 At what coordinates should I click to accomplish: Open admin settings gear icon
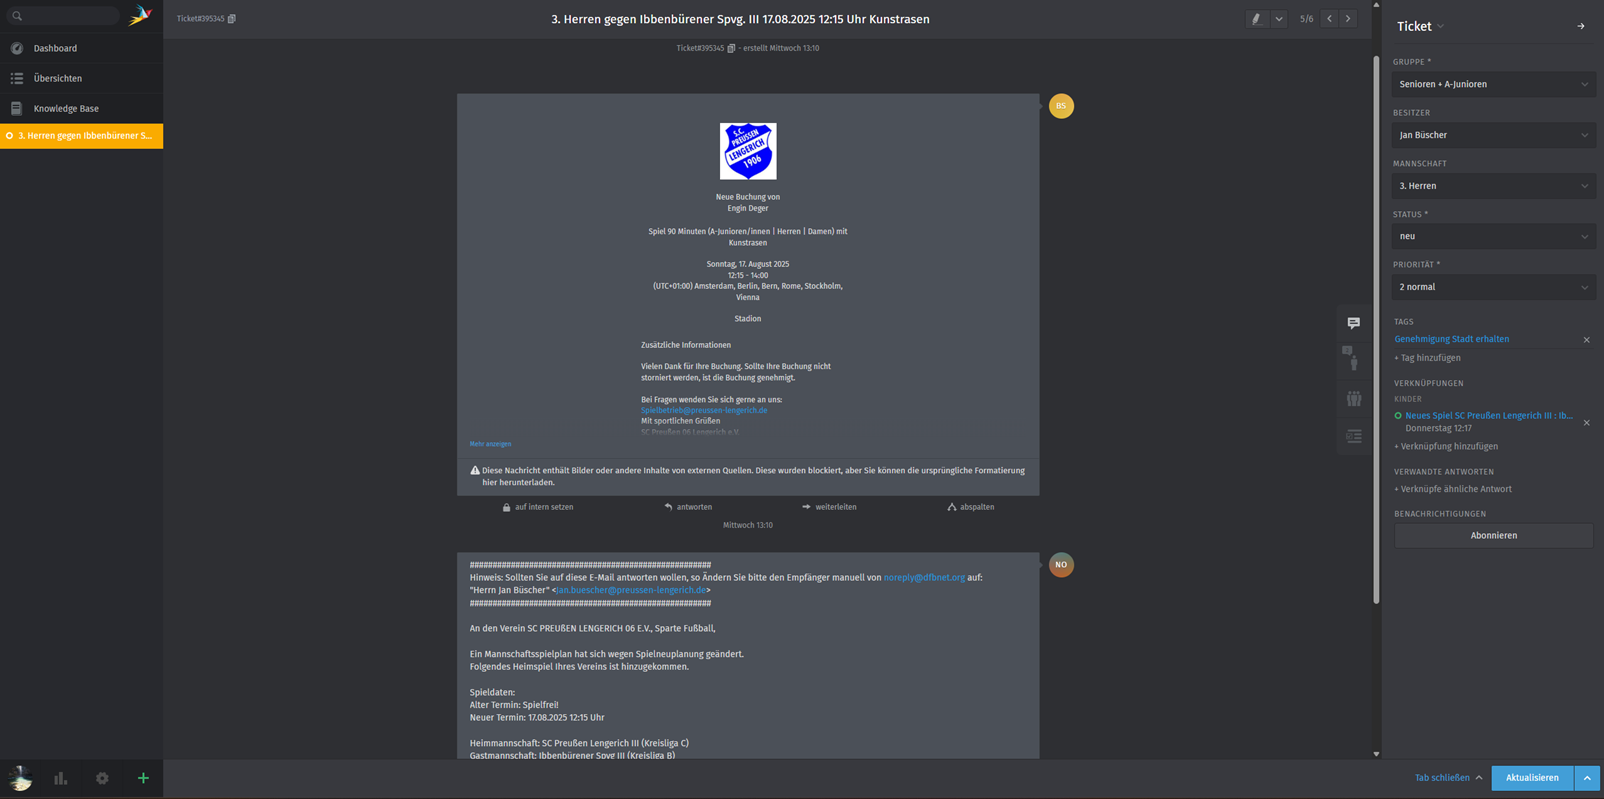coord(102,778)
